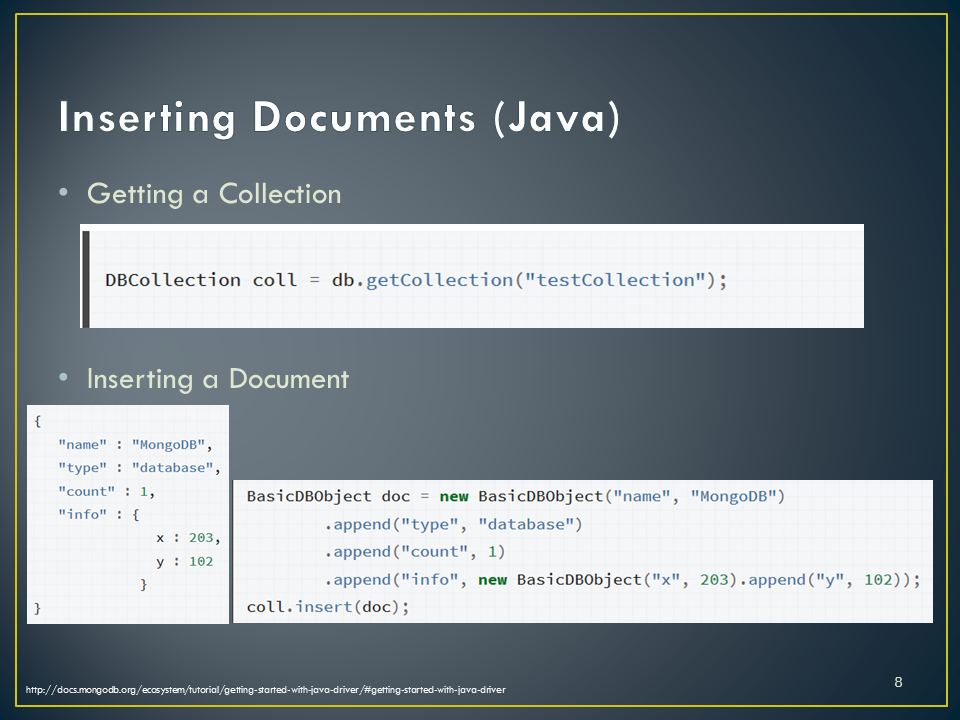The height and width of the screenshot is (720, 960).
Task: Click the y : 102 JSON value
Action: click(x=184, y=561)
